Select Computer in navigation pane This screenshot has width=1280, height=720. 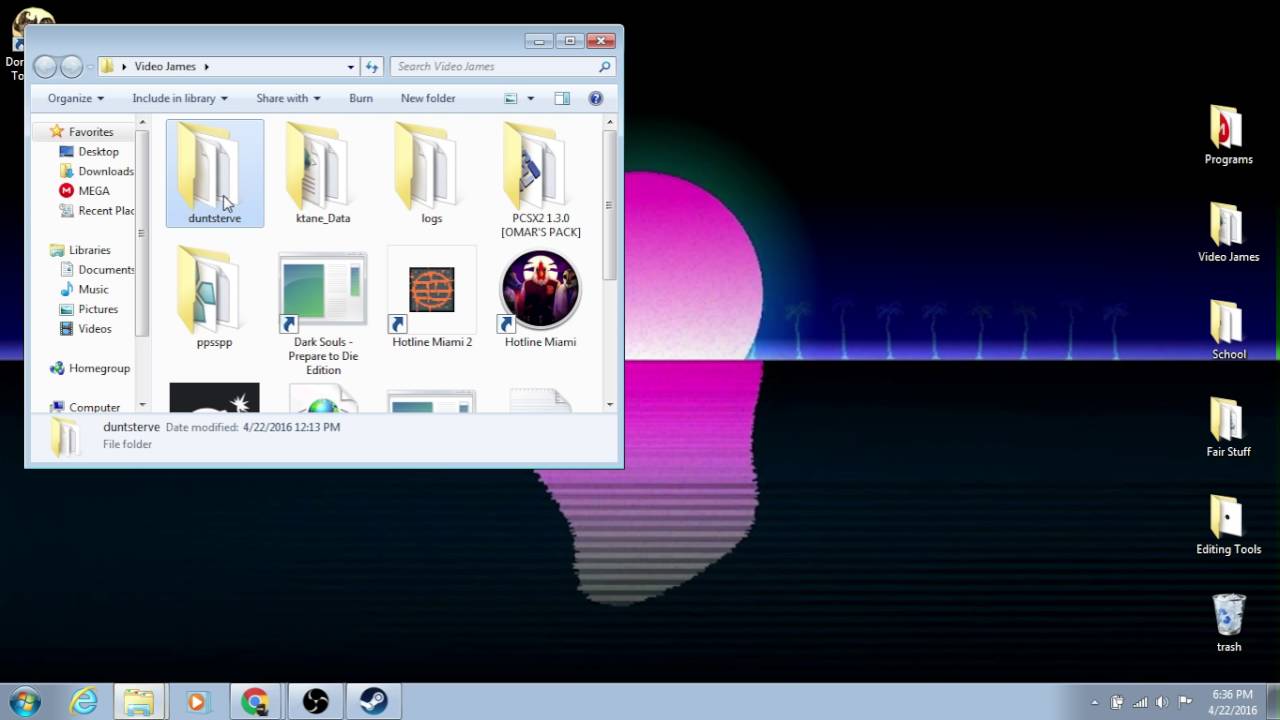[94, 407]
